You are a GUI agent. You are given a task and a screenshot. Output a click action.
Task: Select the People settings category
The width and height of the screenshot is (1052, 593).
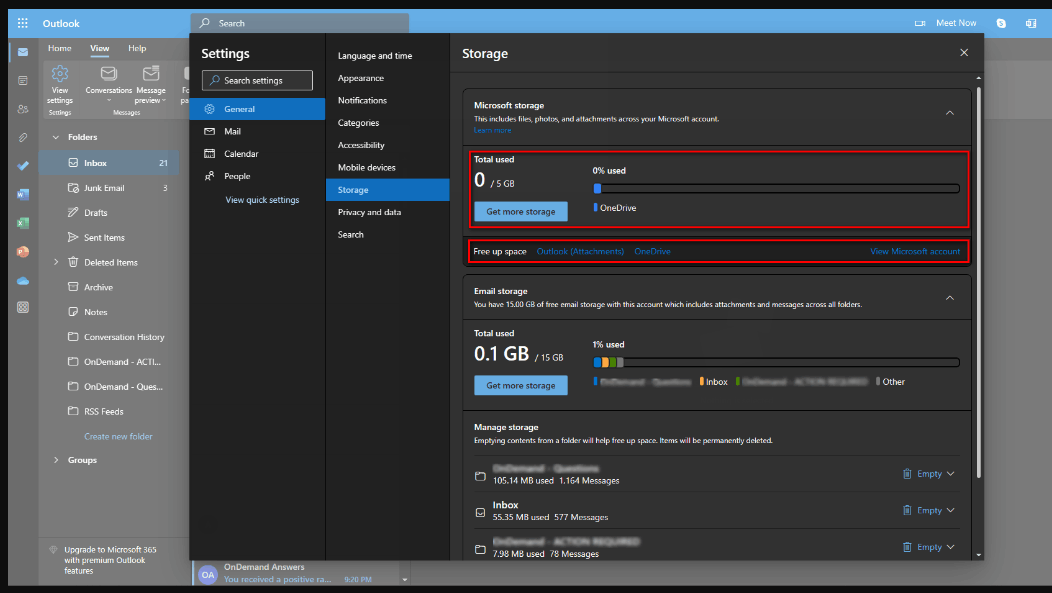[258, 176]
